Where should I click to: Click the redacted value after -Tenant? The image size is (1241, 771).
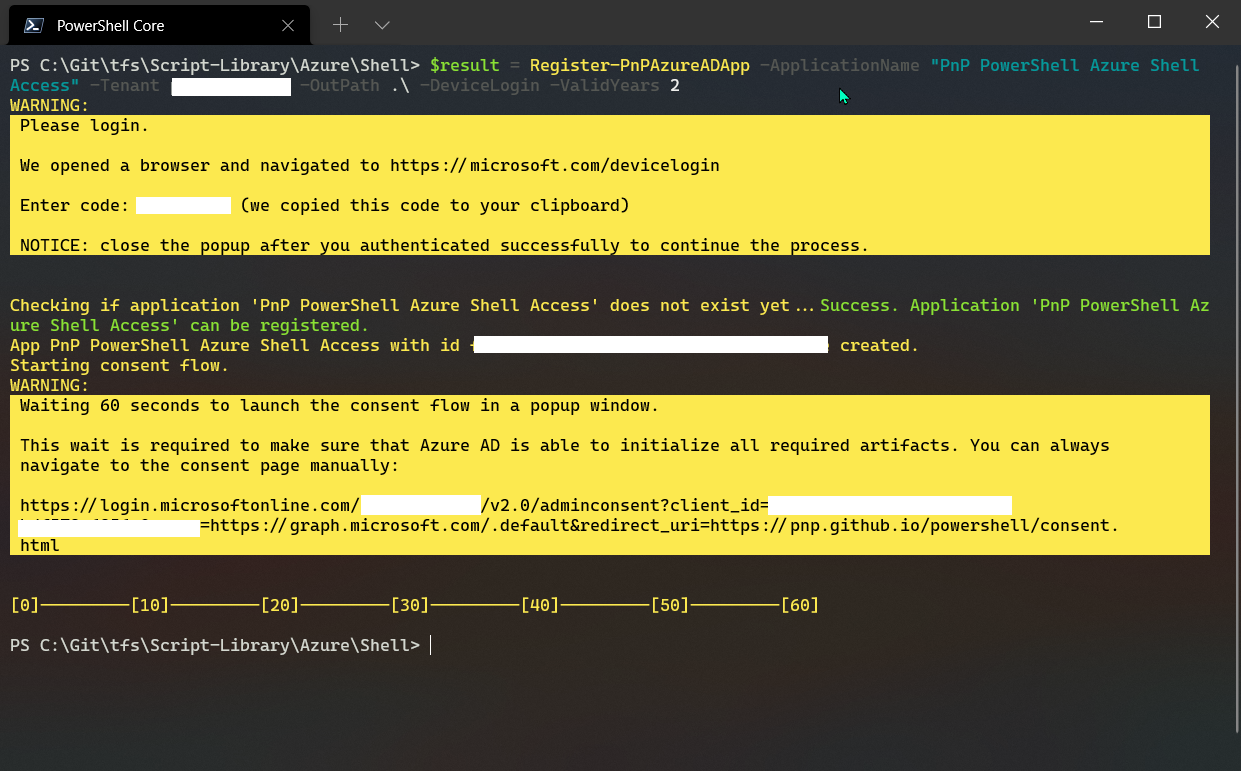pyautogui.click(x=230, y=85)
